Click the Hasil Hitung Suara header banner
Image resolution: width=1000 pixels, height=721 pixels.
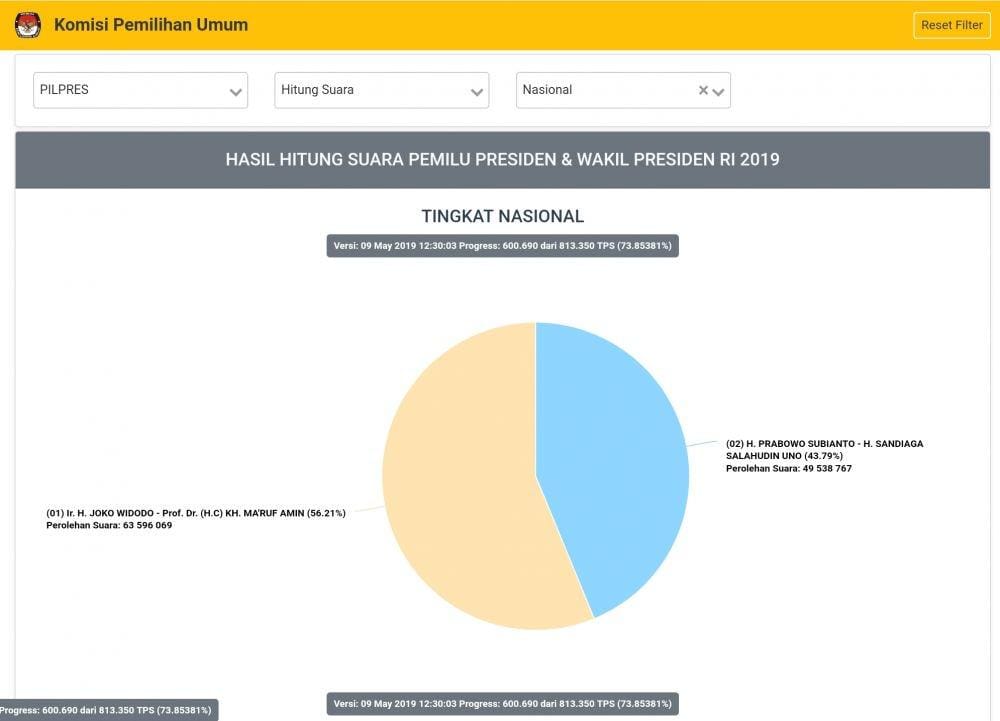point(502,159)
